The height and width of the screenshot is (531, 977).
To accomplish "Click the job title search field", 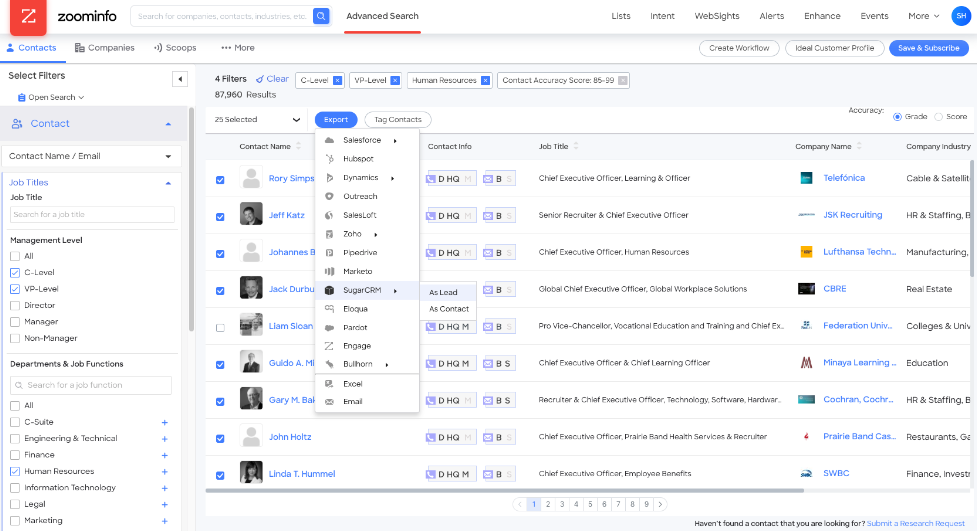I will (x=92, y=214).
